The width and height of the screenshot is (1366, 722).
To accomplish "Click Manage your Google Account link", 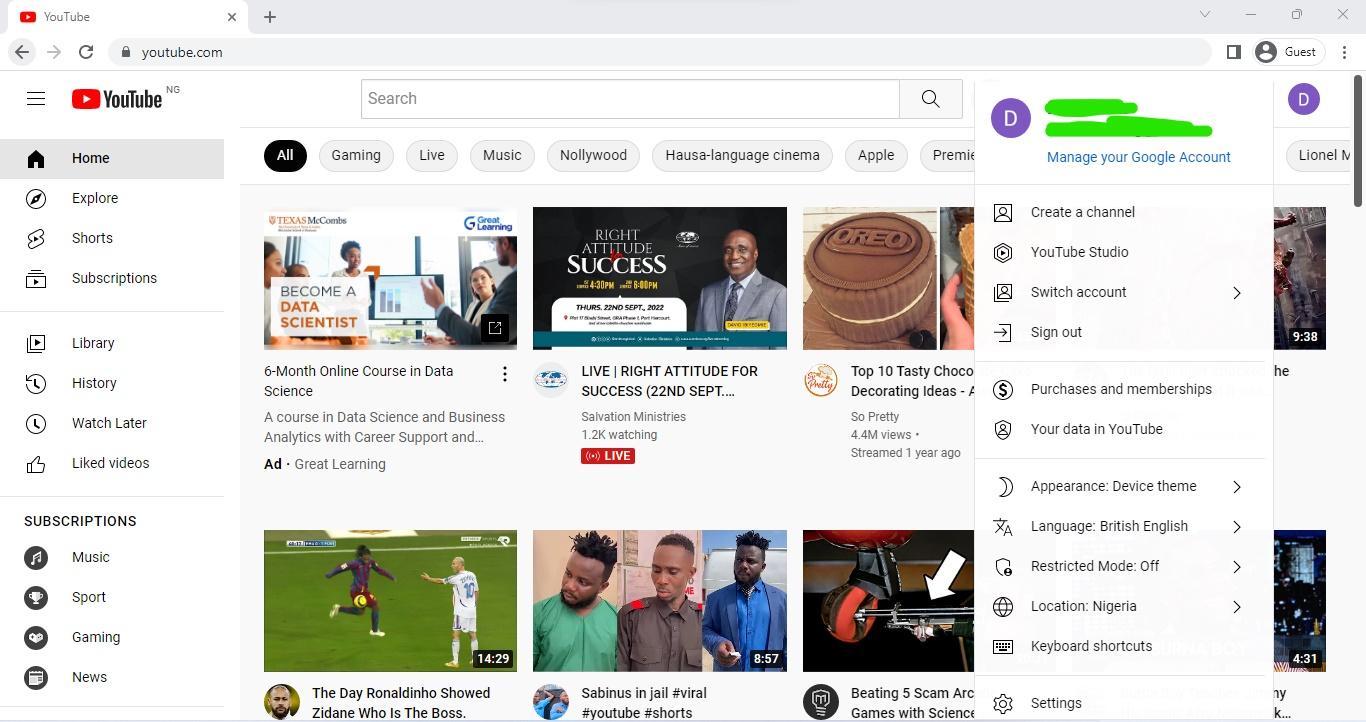I will 1139,157.
